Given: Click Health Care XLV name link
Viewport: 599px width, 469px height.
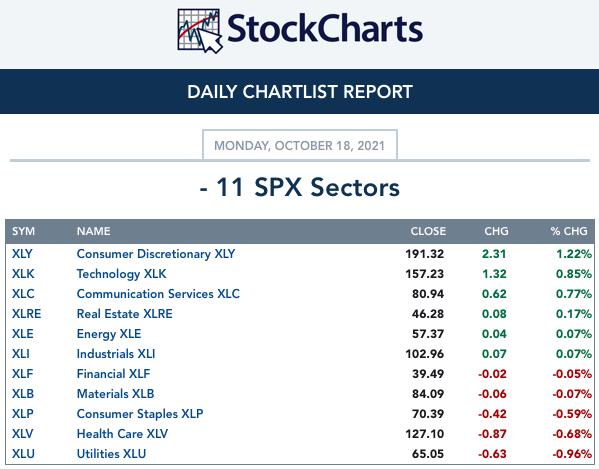Looking at the screenshot, I should pyautogui.click(x=122, y=434).
